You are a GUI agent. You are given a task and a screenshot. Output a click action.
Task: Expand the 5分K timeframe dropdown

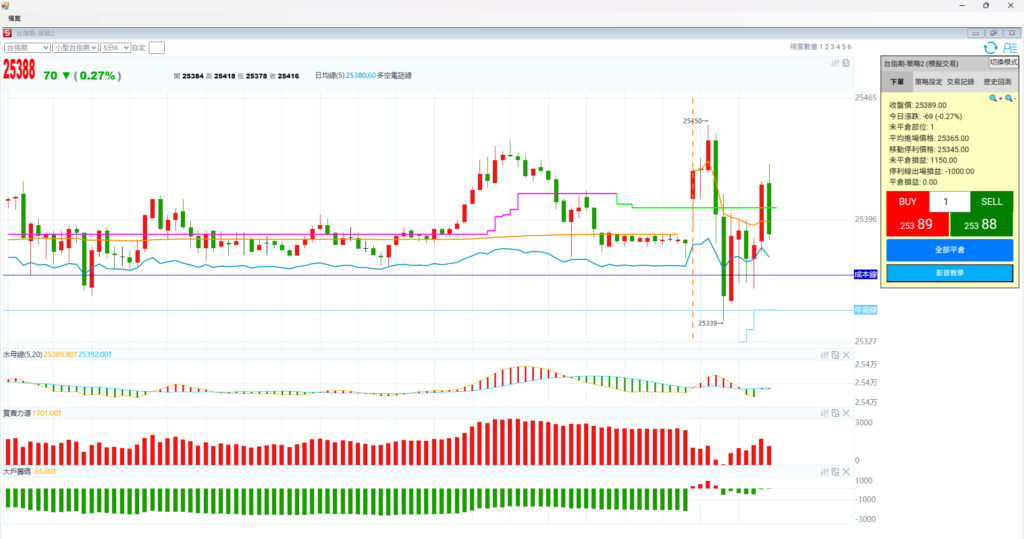tap(116, 47)
